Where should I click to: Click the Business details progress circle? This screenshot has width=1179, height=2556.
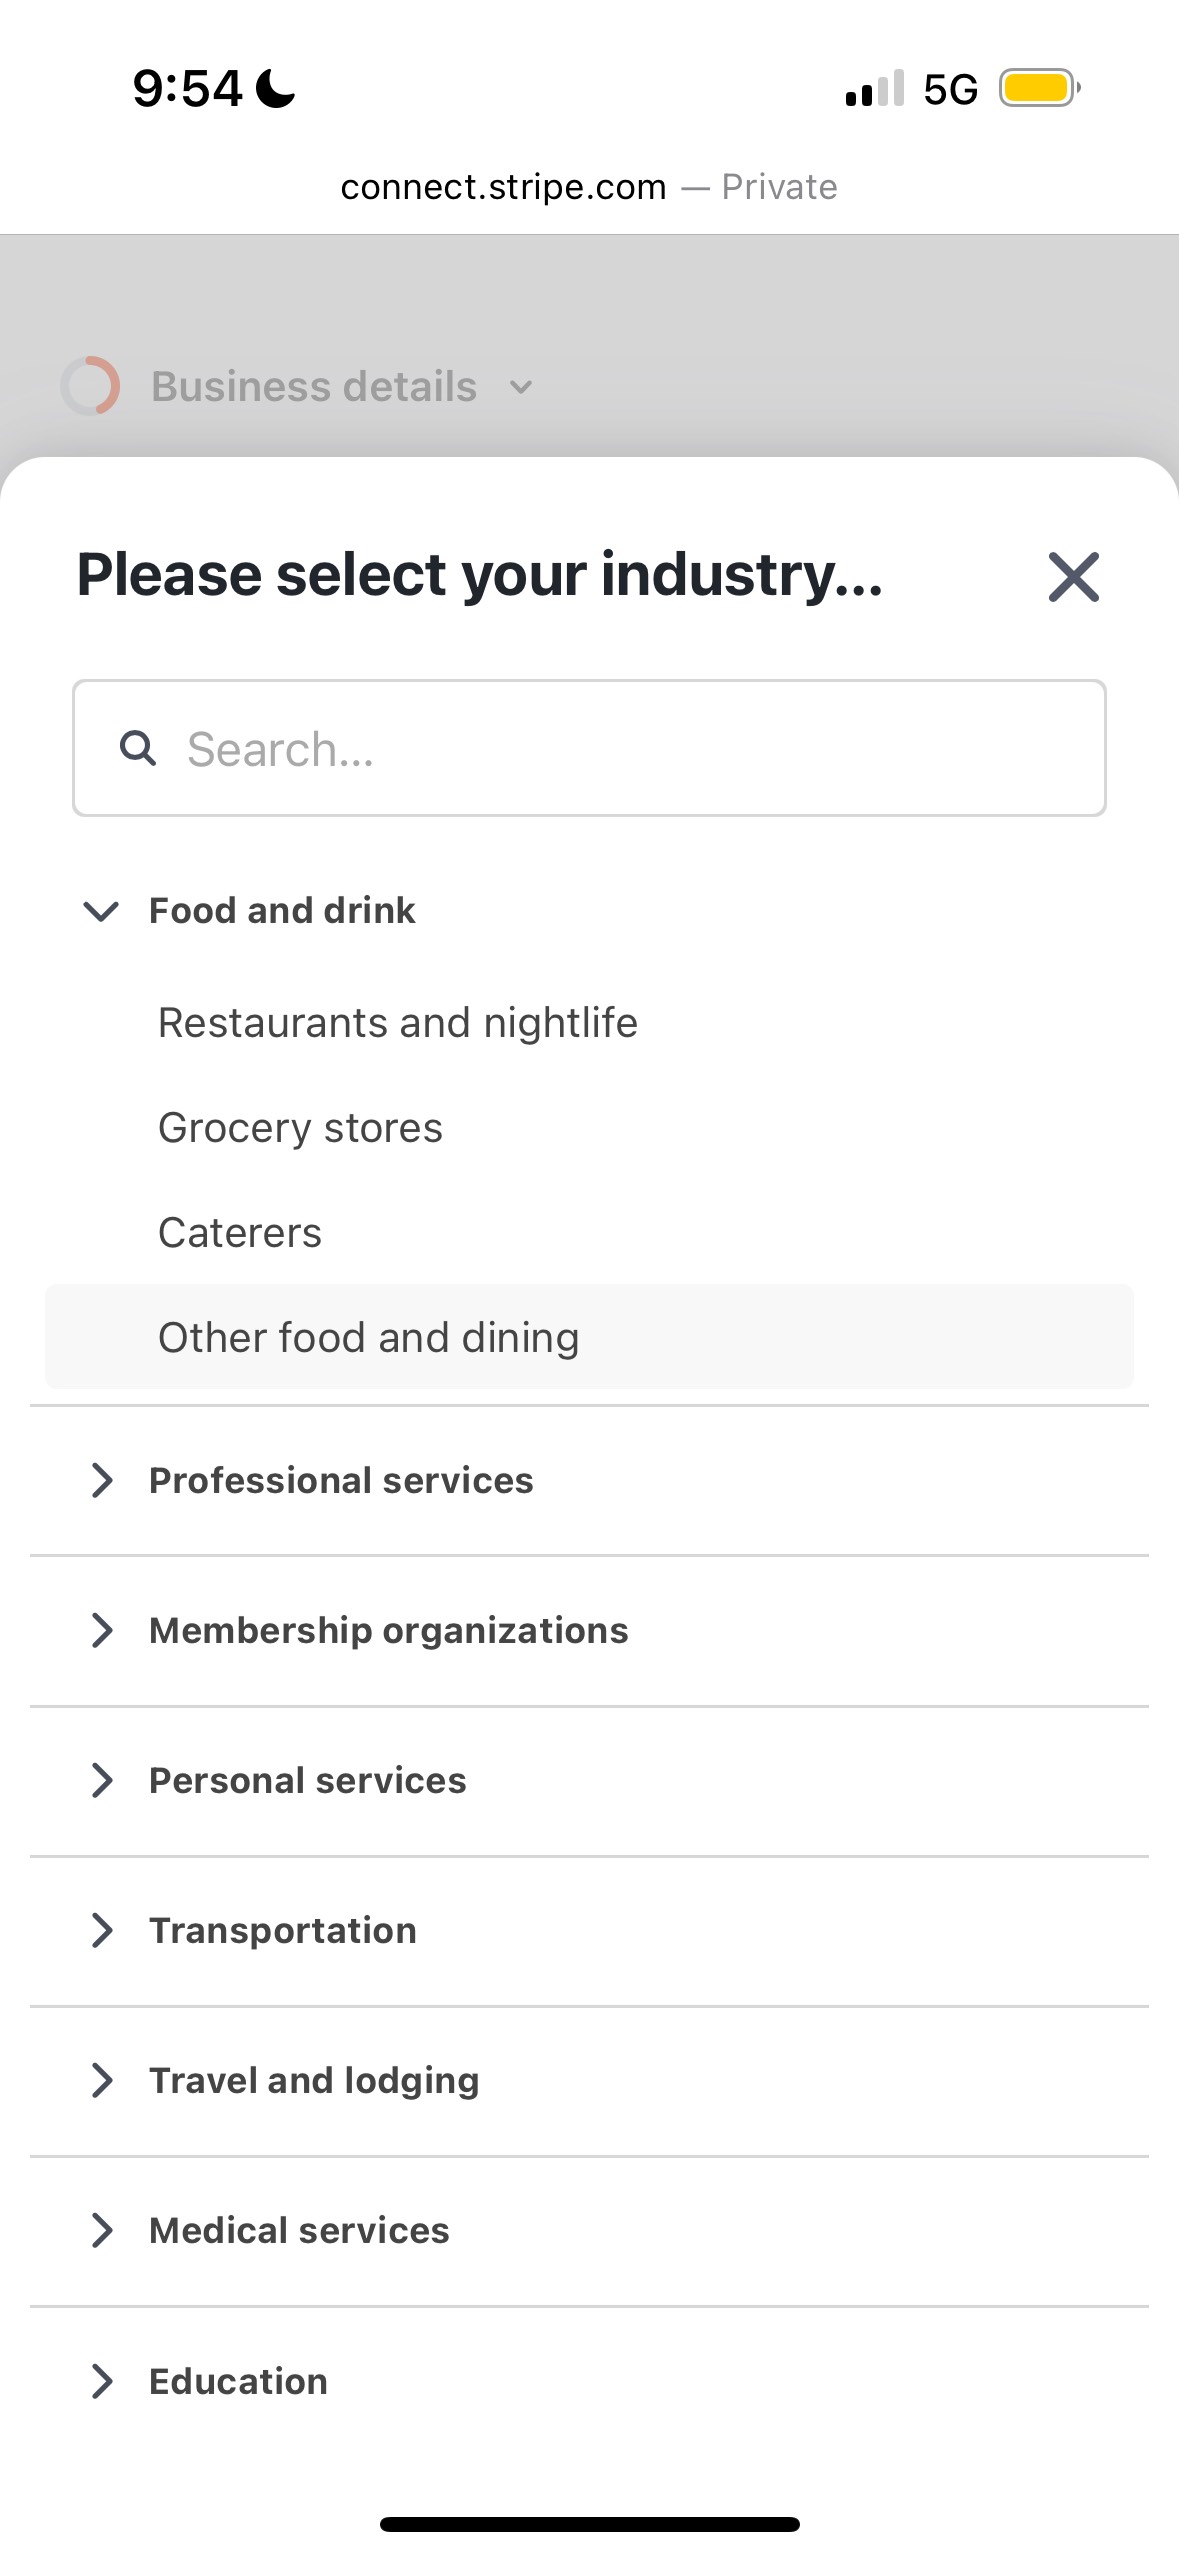tap(91, 386)
